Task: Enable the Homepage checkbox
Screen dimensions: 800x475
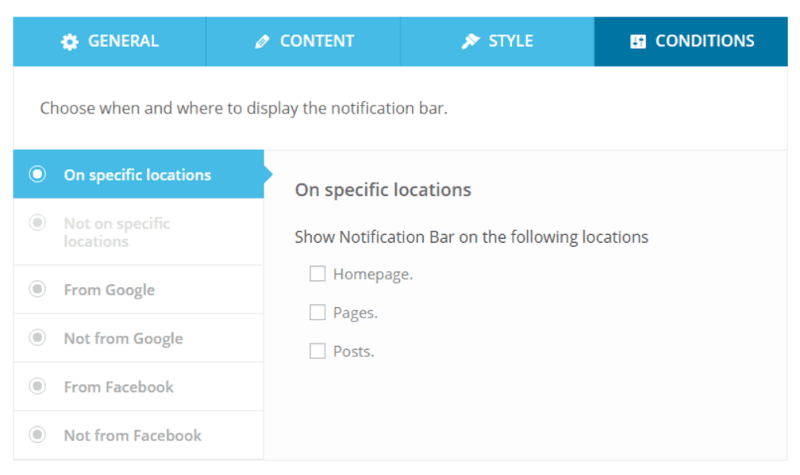Action: click(x=317, y=274)
